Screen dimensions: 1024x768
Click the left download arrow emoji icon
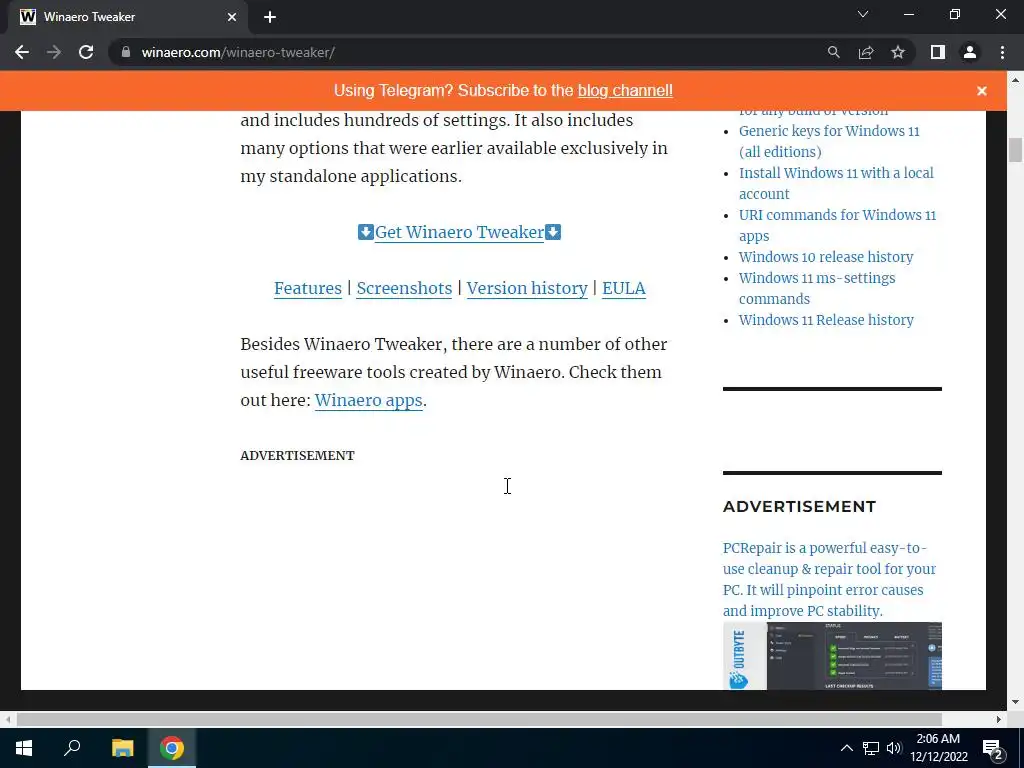[366, 232]
